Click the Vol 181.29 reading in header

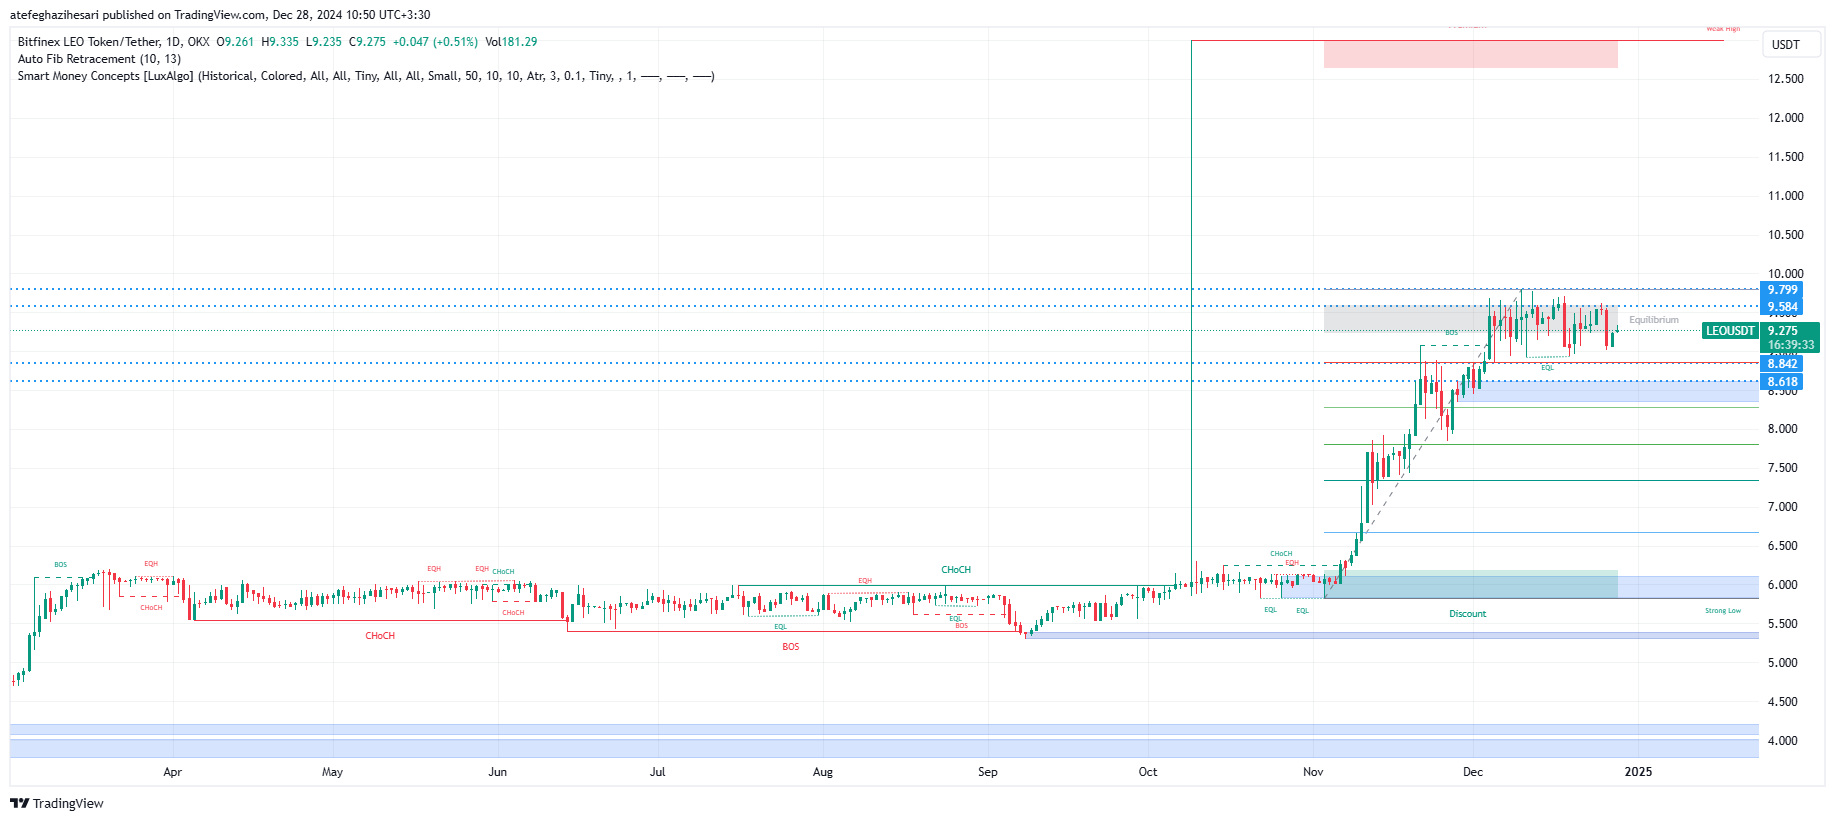511,42
